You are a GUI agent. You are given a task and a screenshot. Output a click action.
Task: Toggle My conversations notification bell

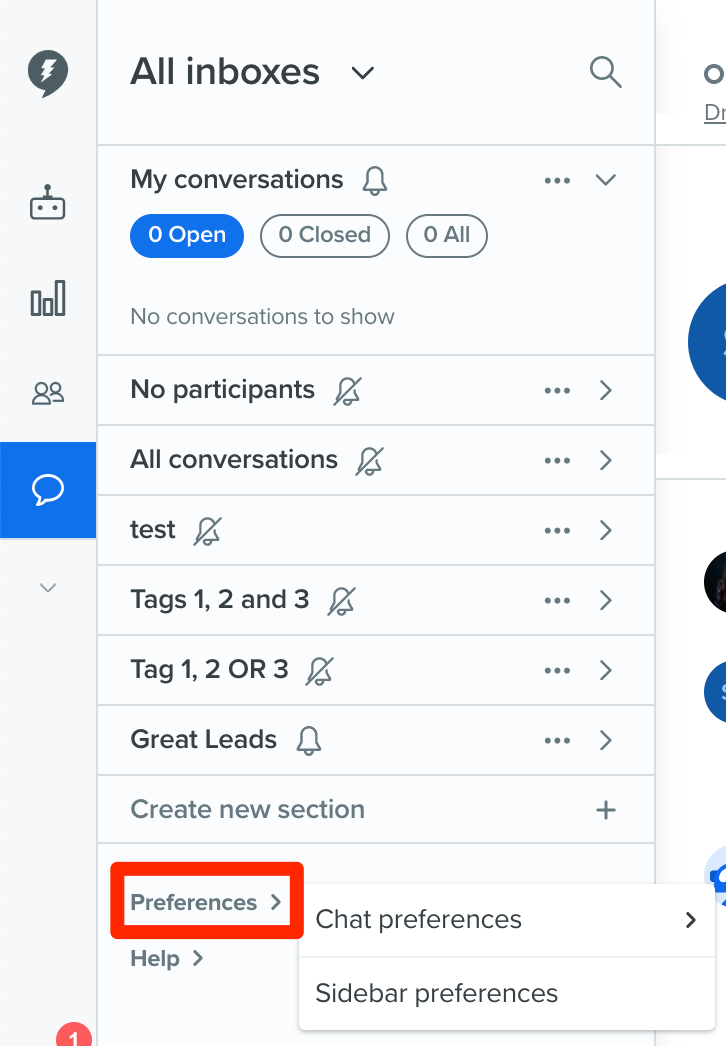[374, 180]
